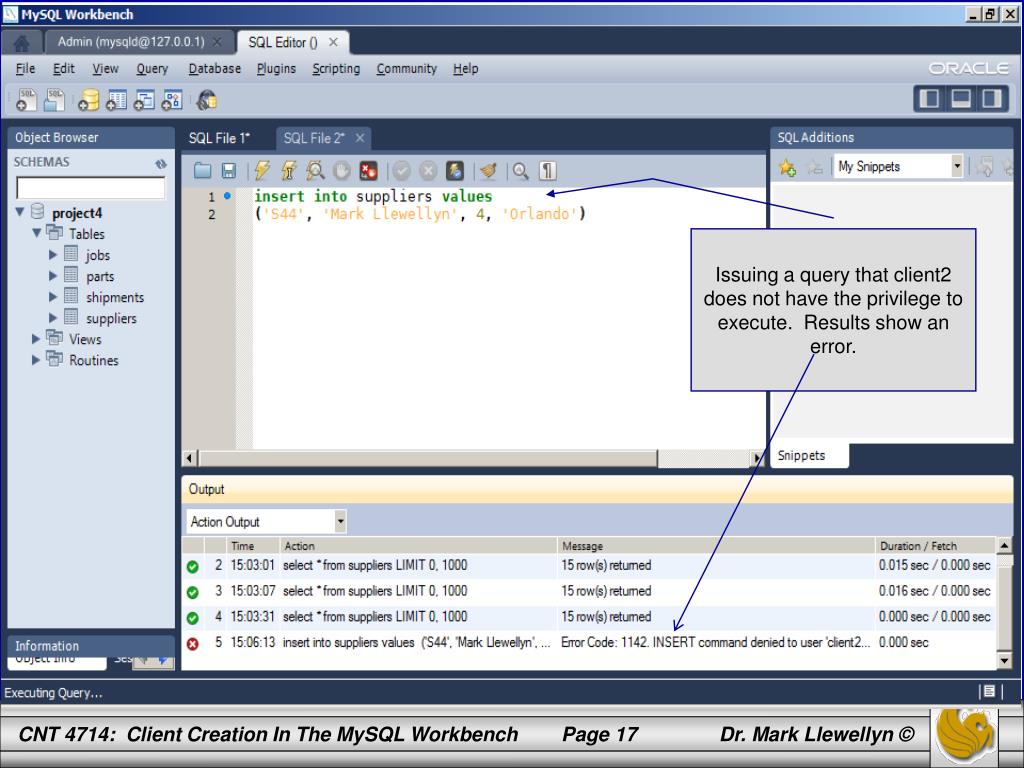Close the SQL Editor tab
This screenshot has height=768, width=1024.
coord(333,42)
